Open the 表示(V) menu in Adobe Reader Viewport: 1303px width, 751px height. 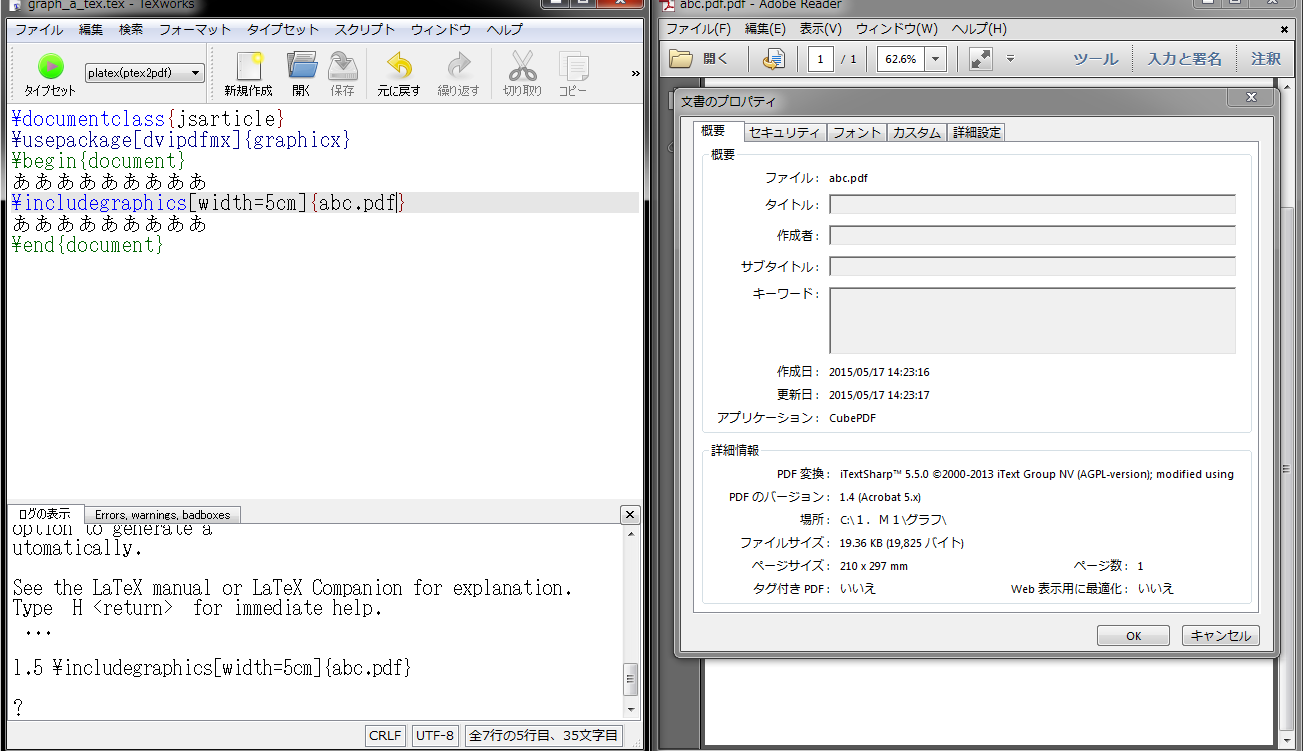point(820,28)
